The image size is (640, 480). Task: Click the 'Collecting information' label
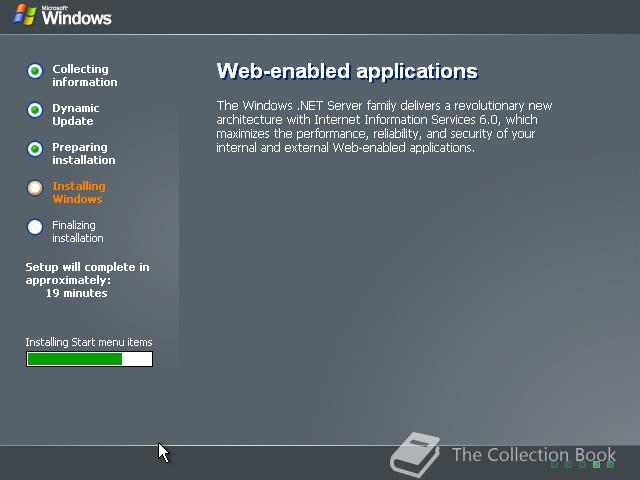(84, 76)
